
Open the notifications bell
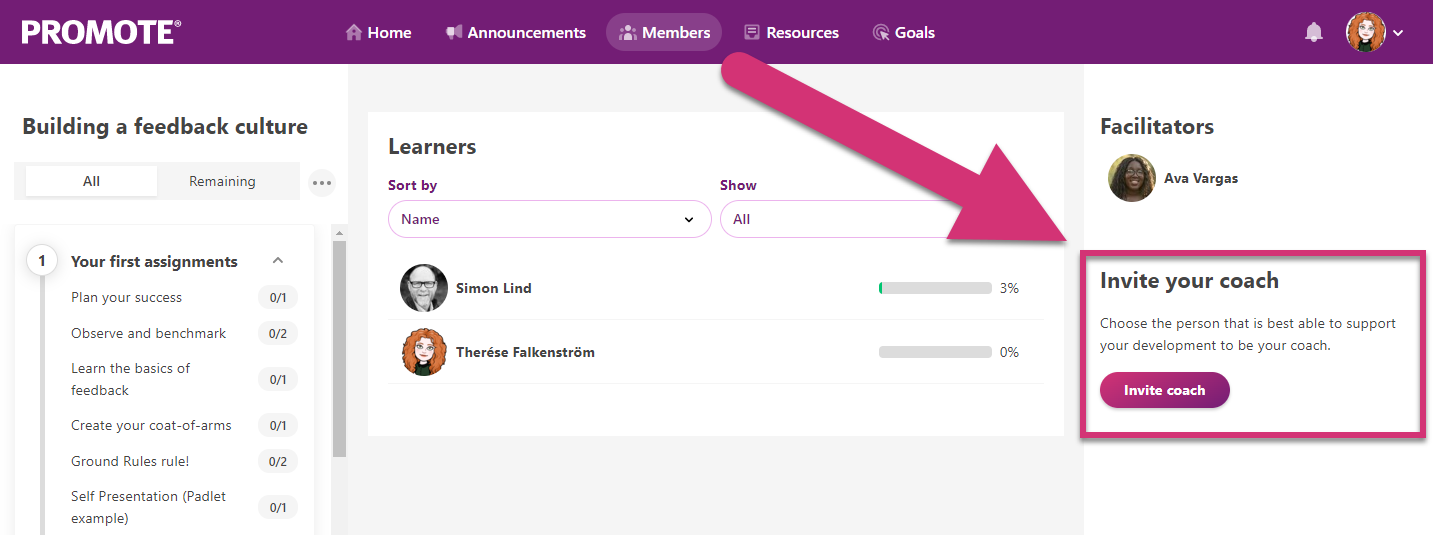tap(1314, 32)
